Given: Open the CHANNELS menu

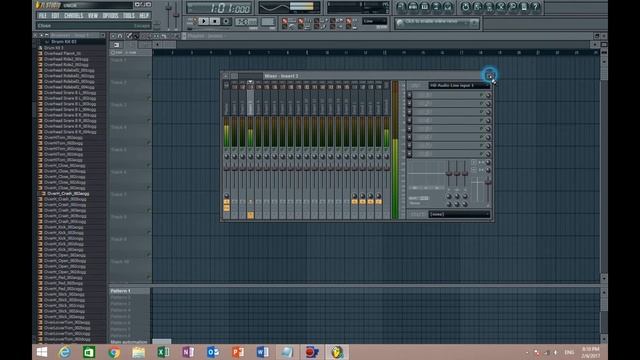Looking at the screenshot, I should (x=73, y=16).
